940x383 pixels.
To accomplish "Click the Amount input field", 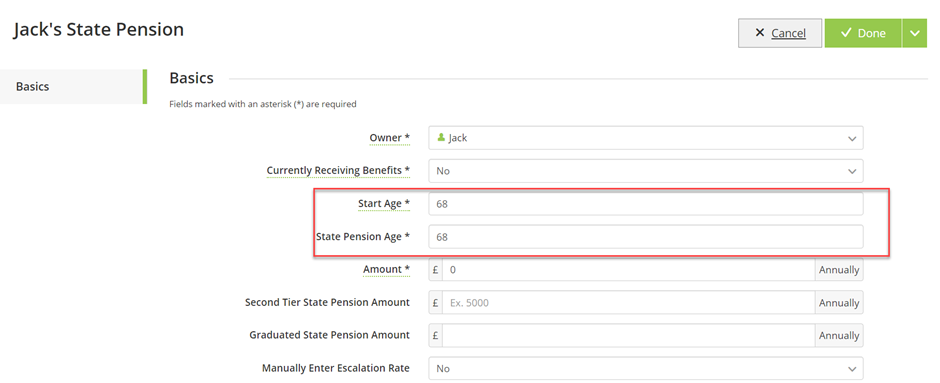I will 628,270.
